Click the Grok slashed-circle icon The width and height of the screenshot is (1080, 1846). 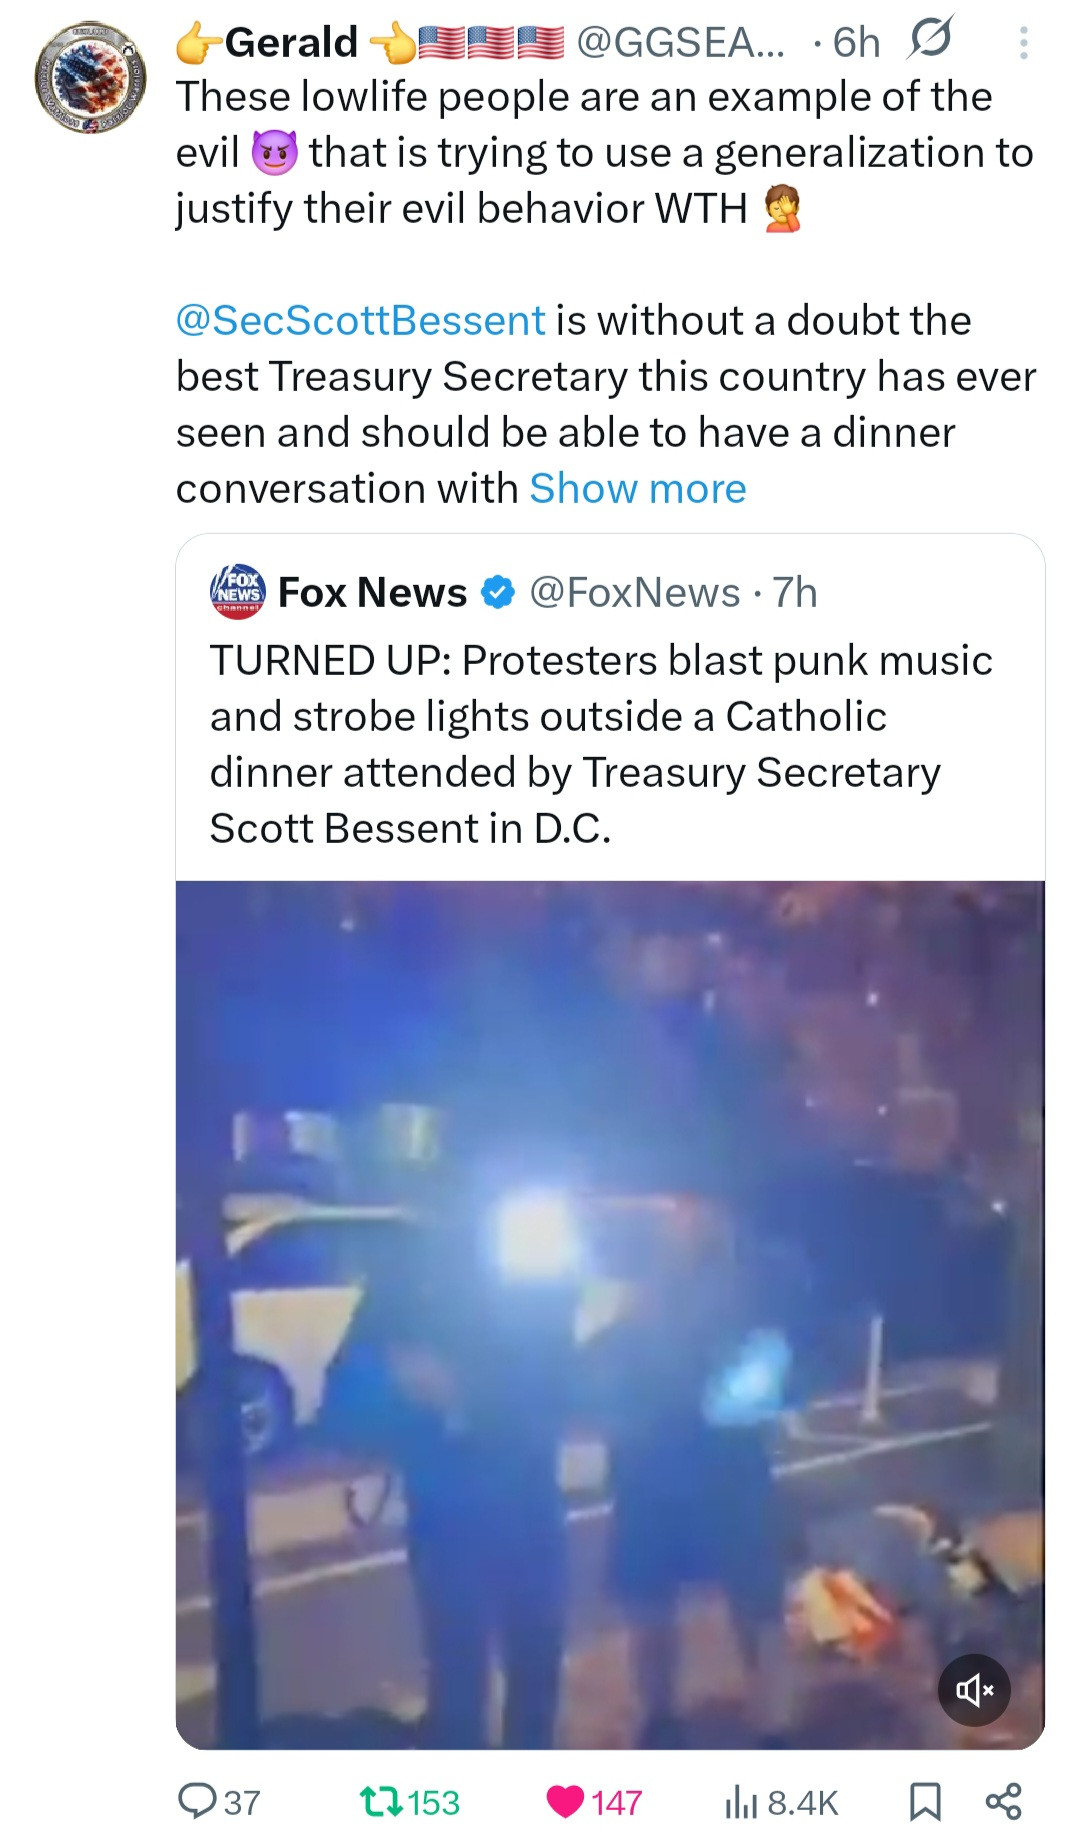(930, 40)
